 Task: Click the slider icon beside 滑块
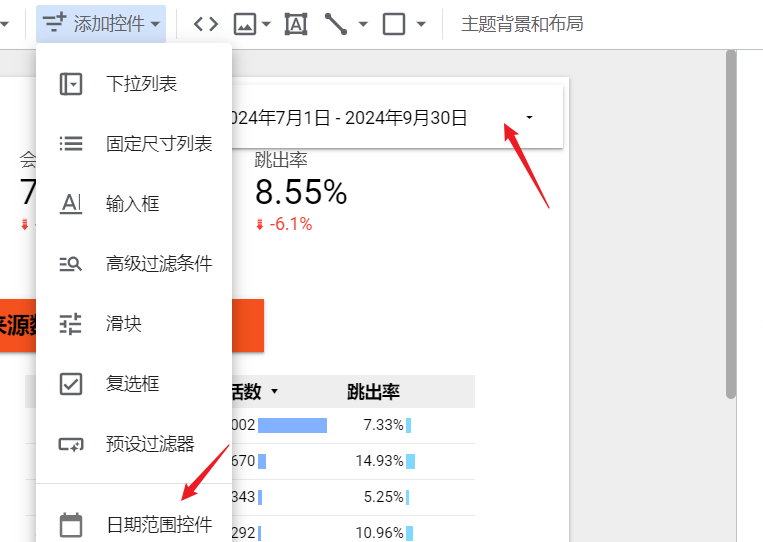pos(71,324)
